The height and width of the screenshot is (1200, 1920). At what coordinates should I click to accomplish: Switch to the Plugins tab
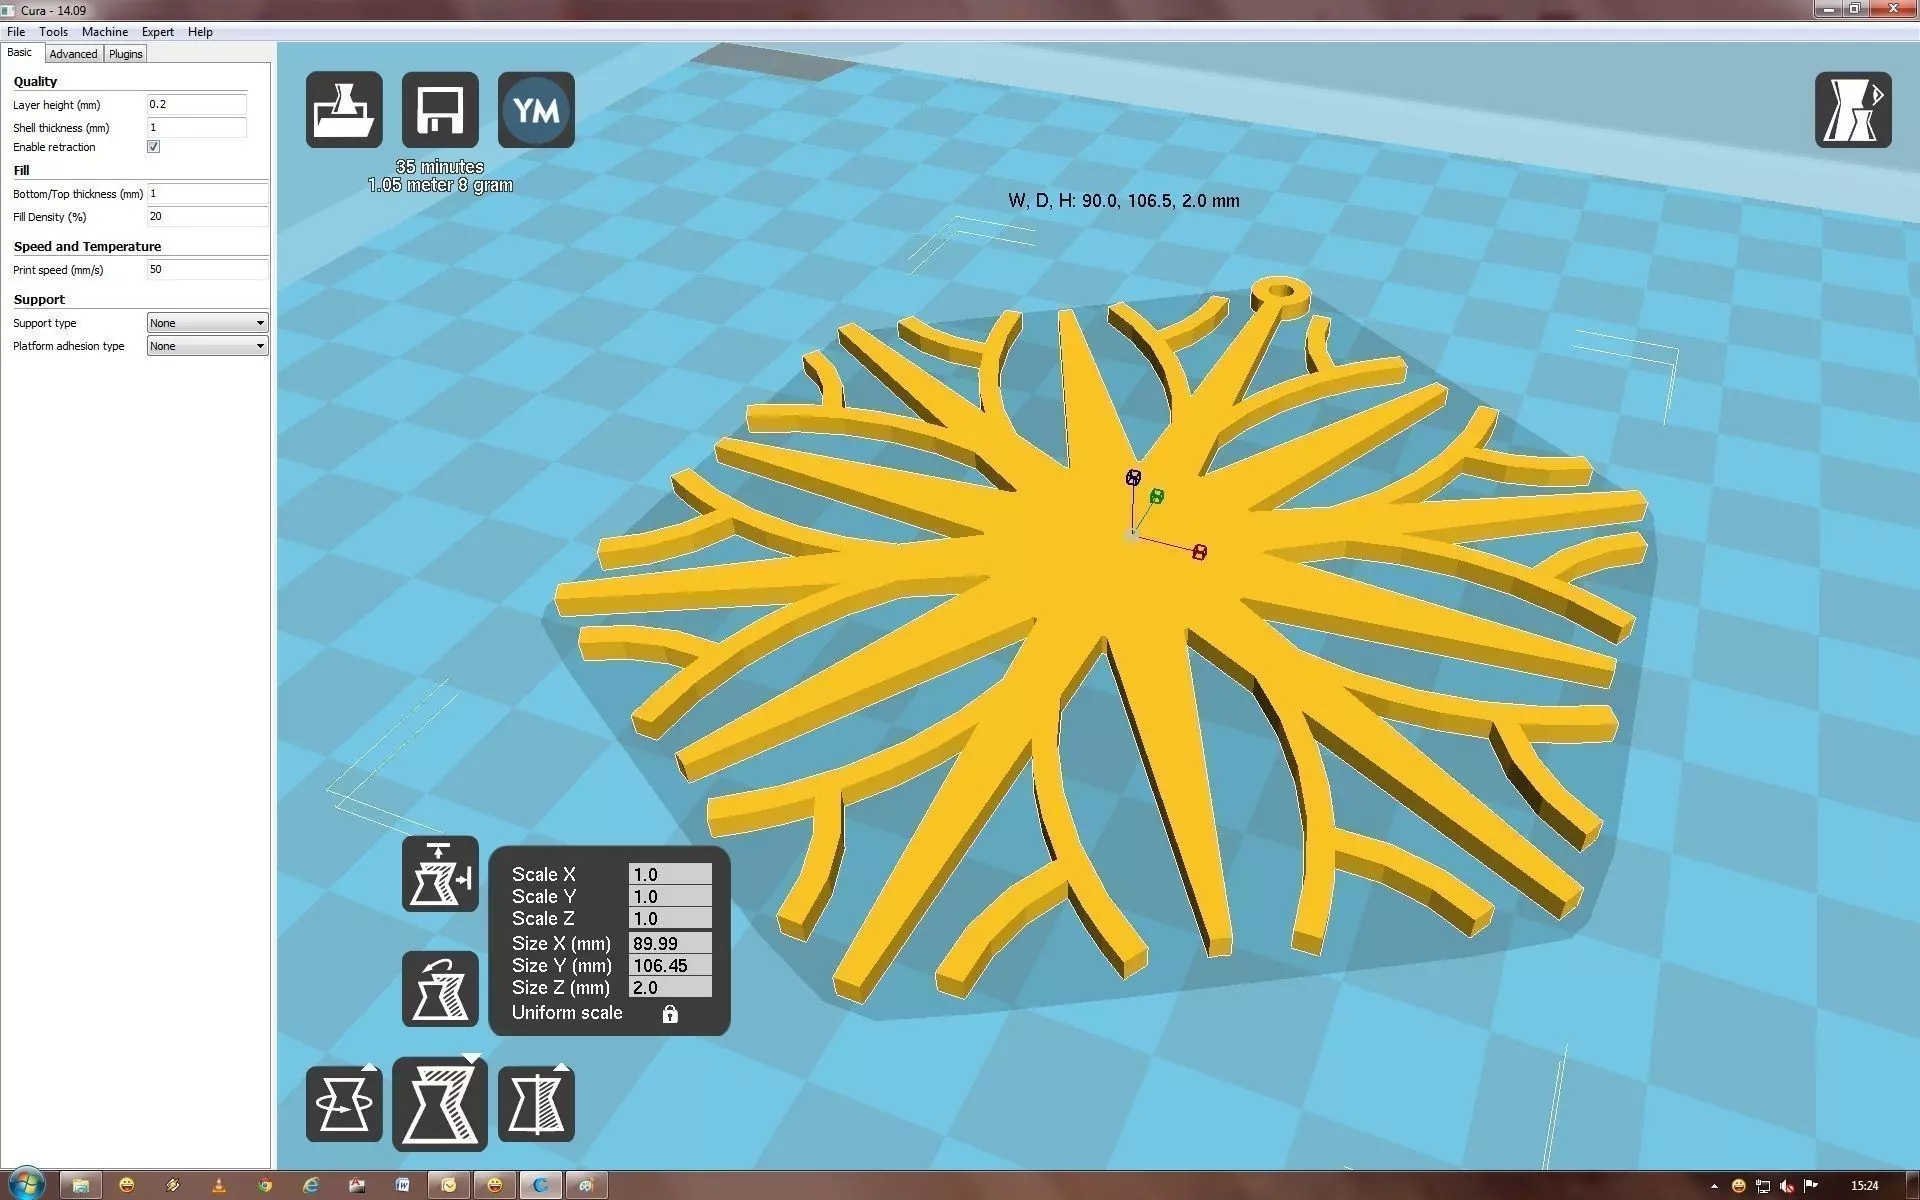pyautogui.click(x=125, y=54)
